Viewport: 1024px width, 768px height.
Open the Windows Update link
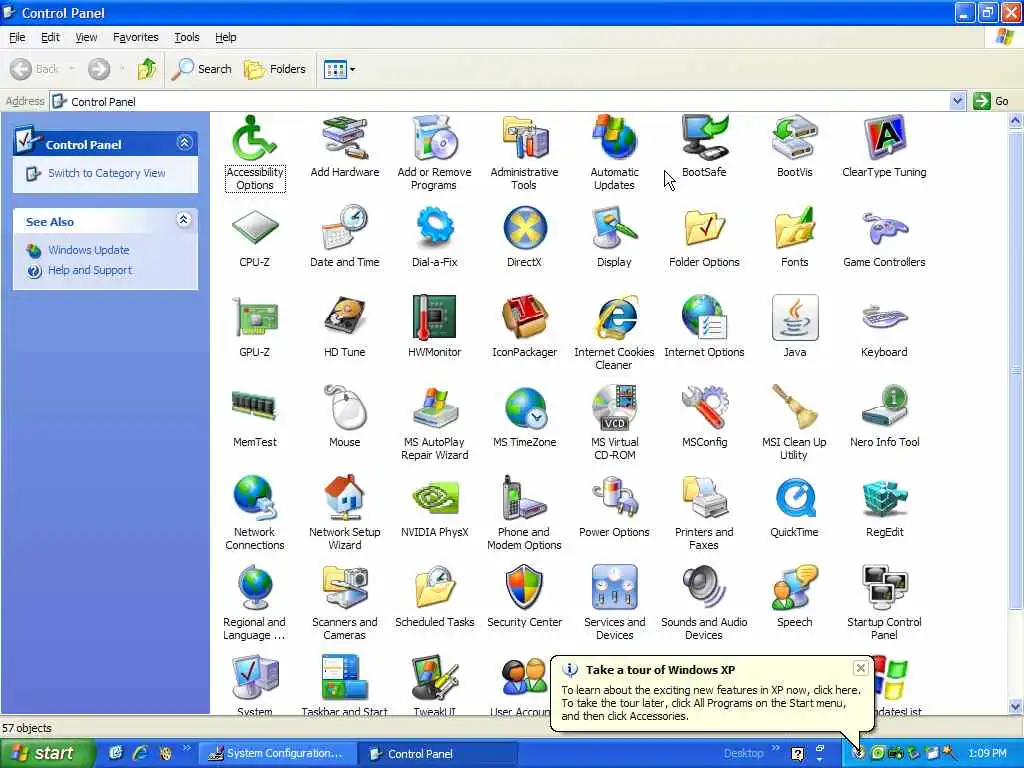coord(89,250)
